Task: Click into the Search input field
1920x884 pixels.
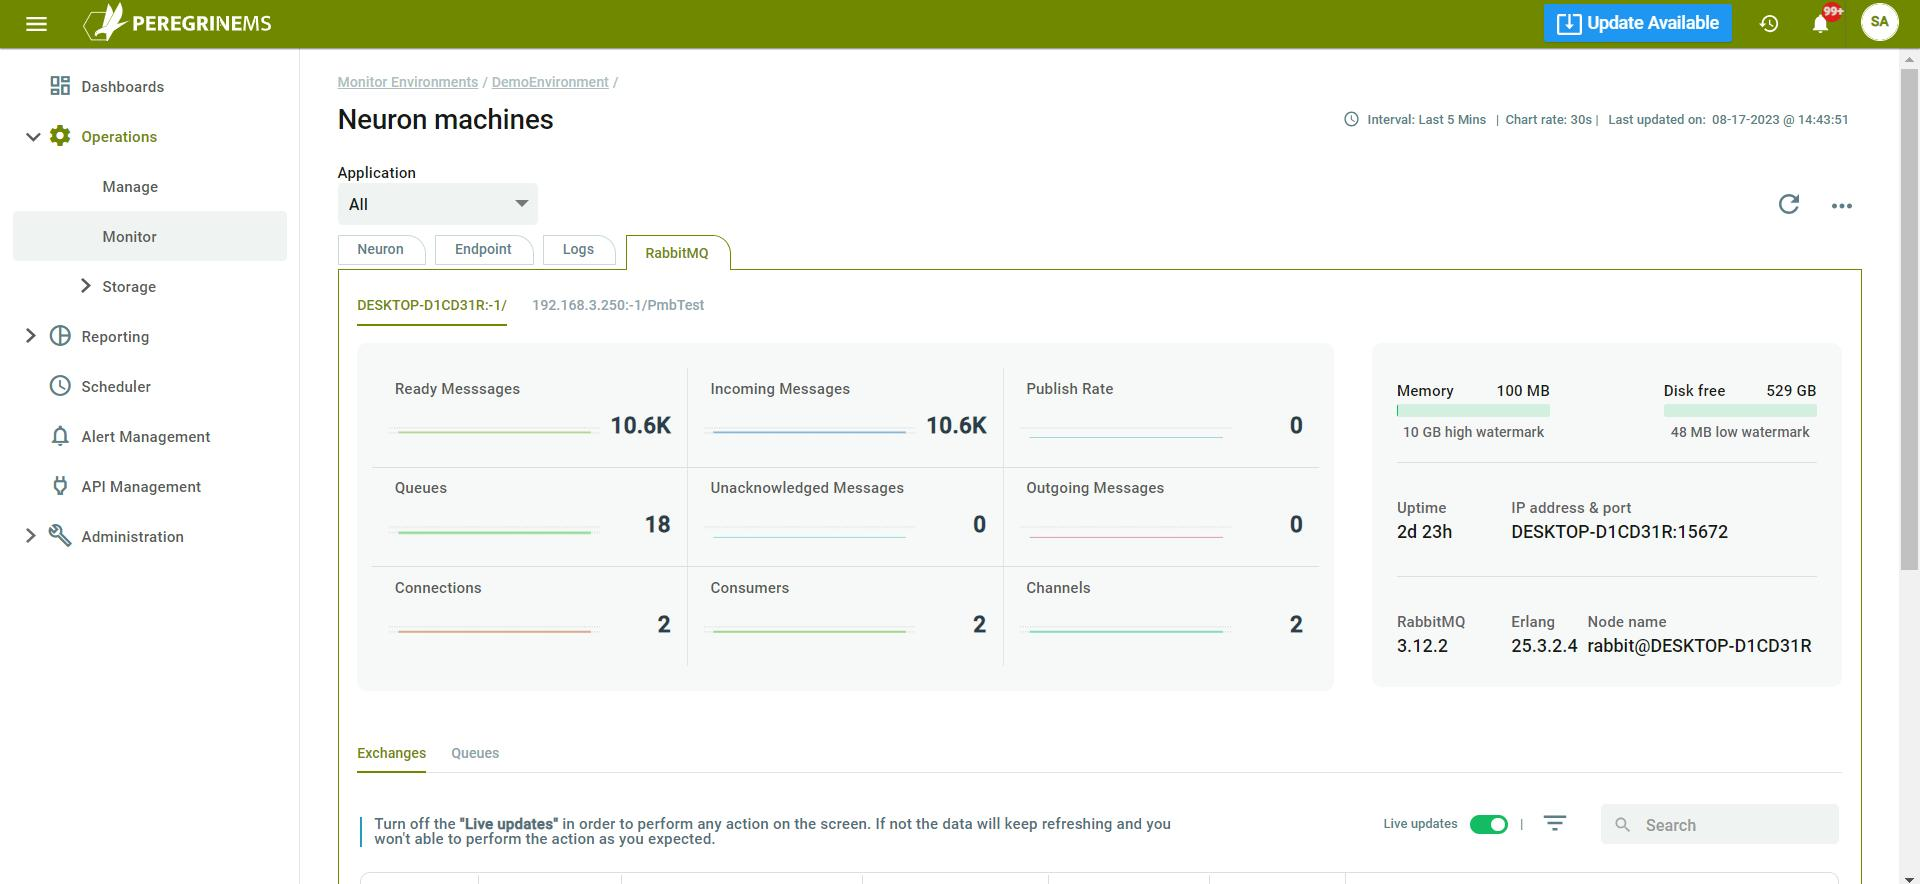Action: point(1720,825)
